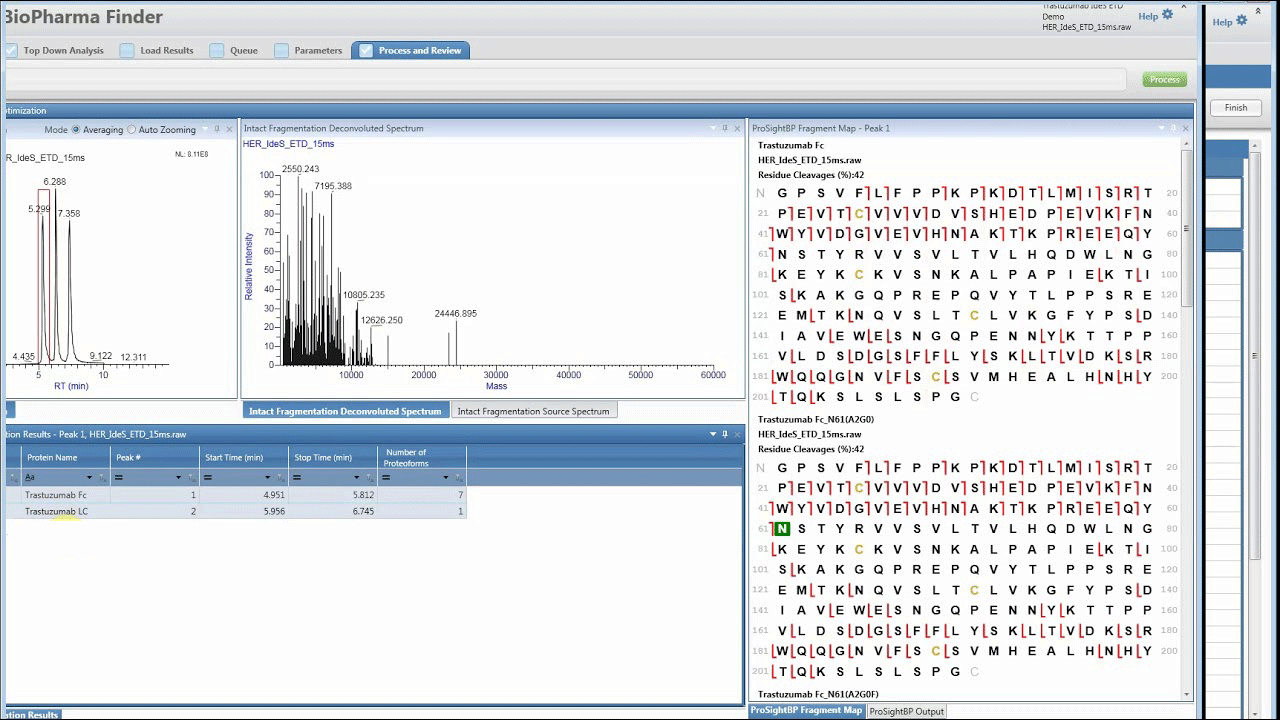The image size is (1280, 720).
Task: Collapse header using chevron above main Help
Action: [x=1185, y=8]
